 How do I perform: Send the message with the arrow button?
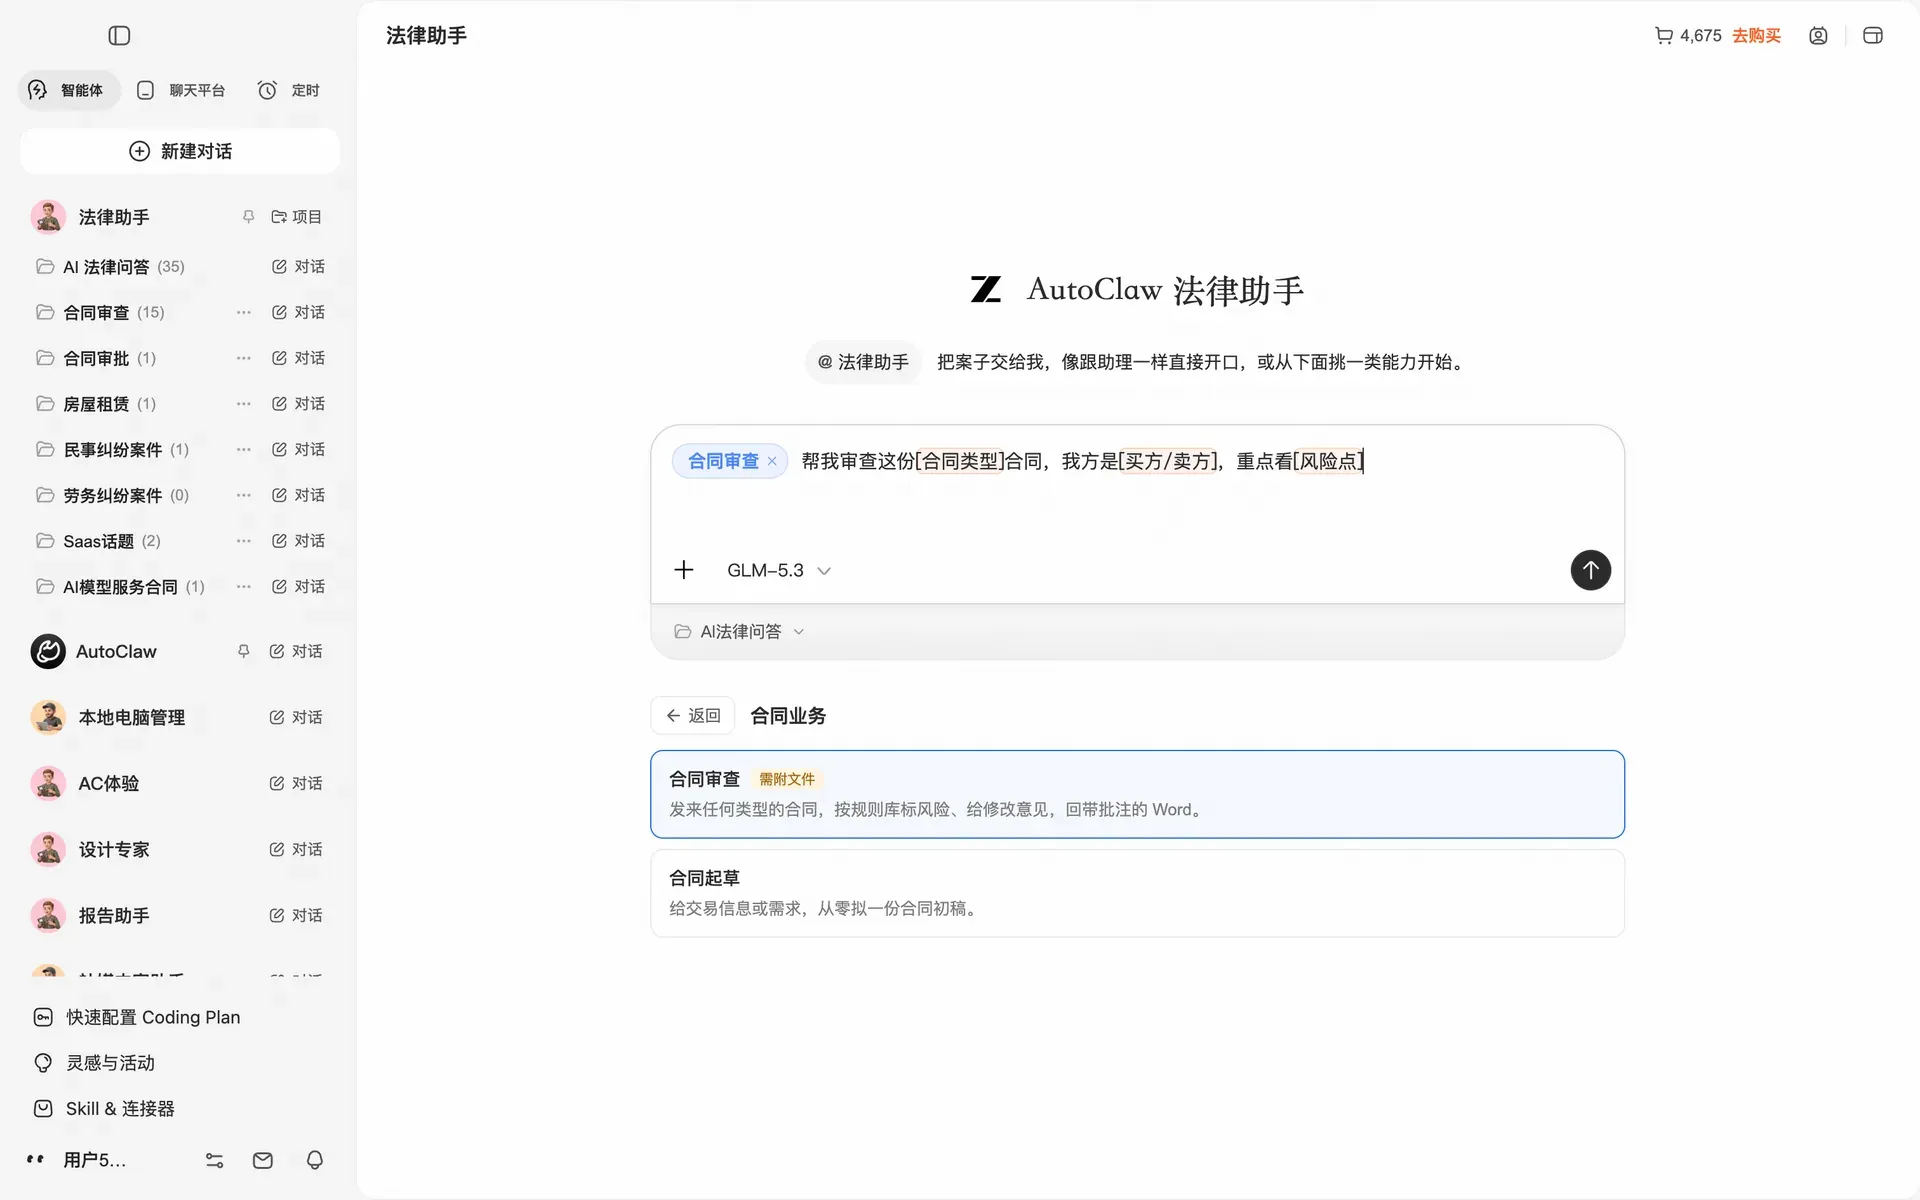coord(1590,570)
